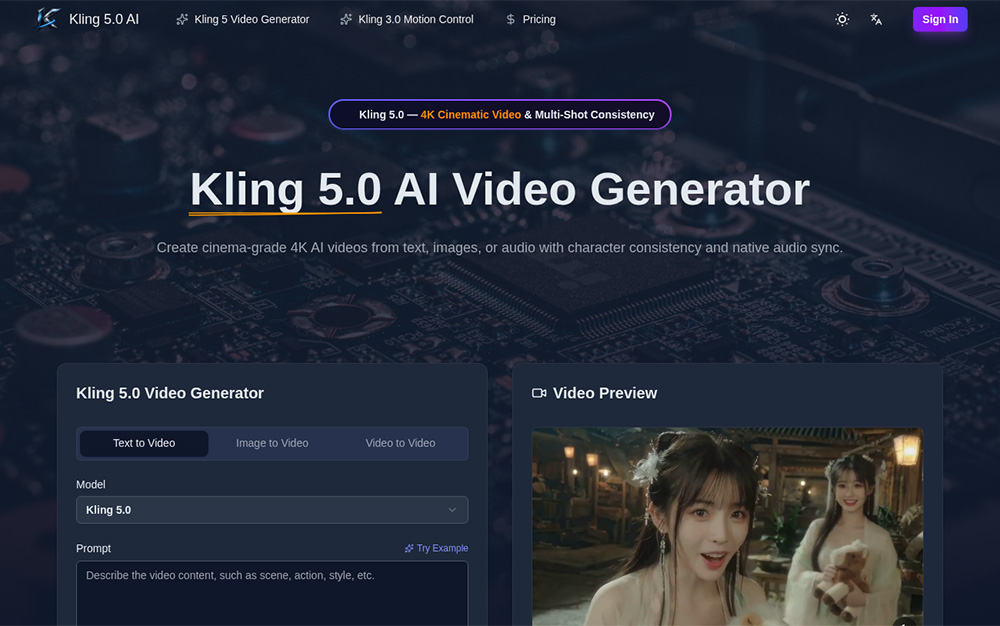This screenshot has height=626, width=1000.
Task: Click the Sign In button
Action: [x=939, y=18]
